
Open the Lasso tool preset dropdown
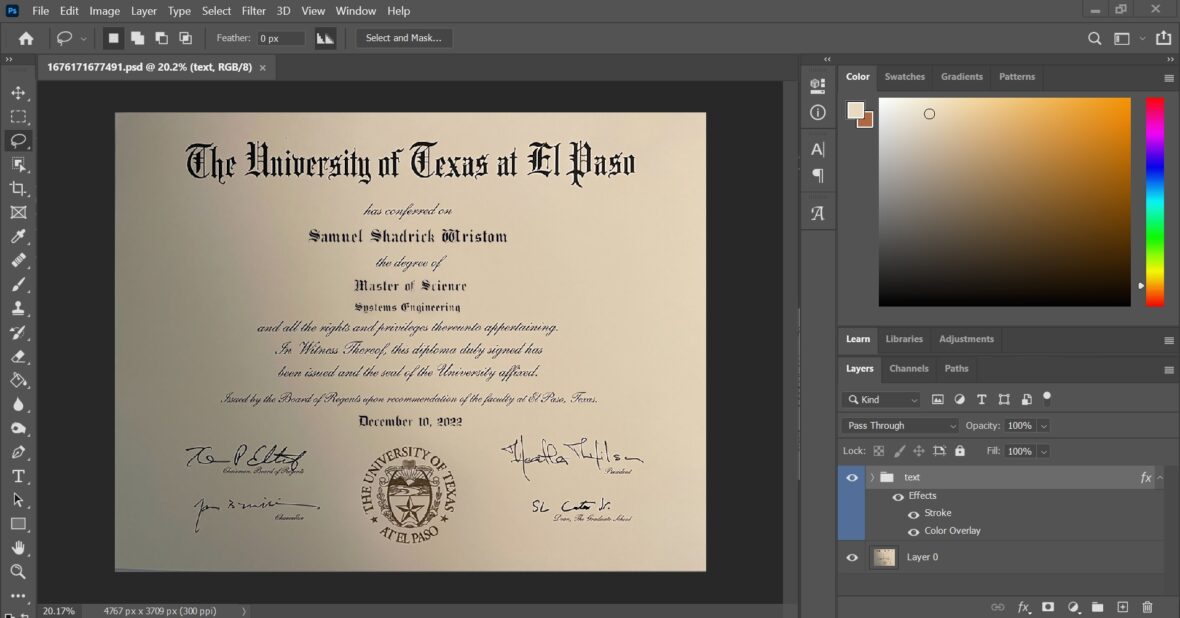tap(83, 38)
